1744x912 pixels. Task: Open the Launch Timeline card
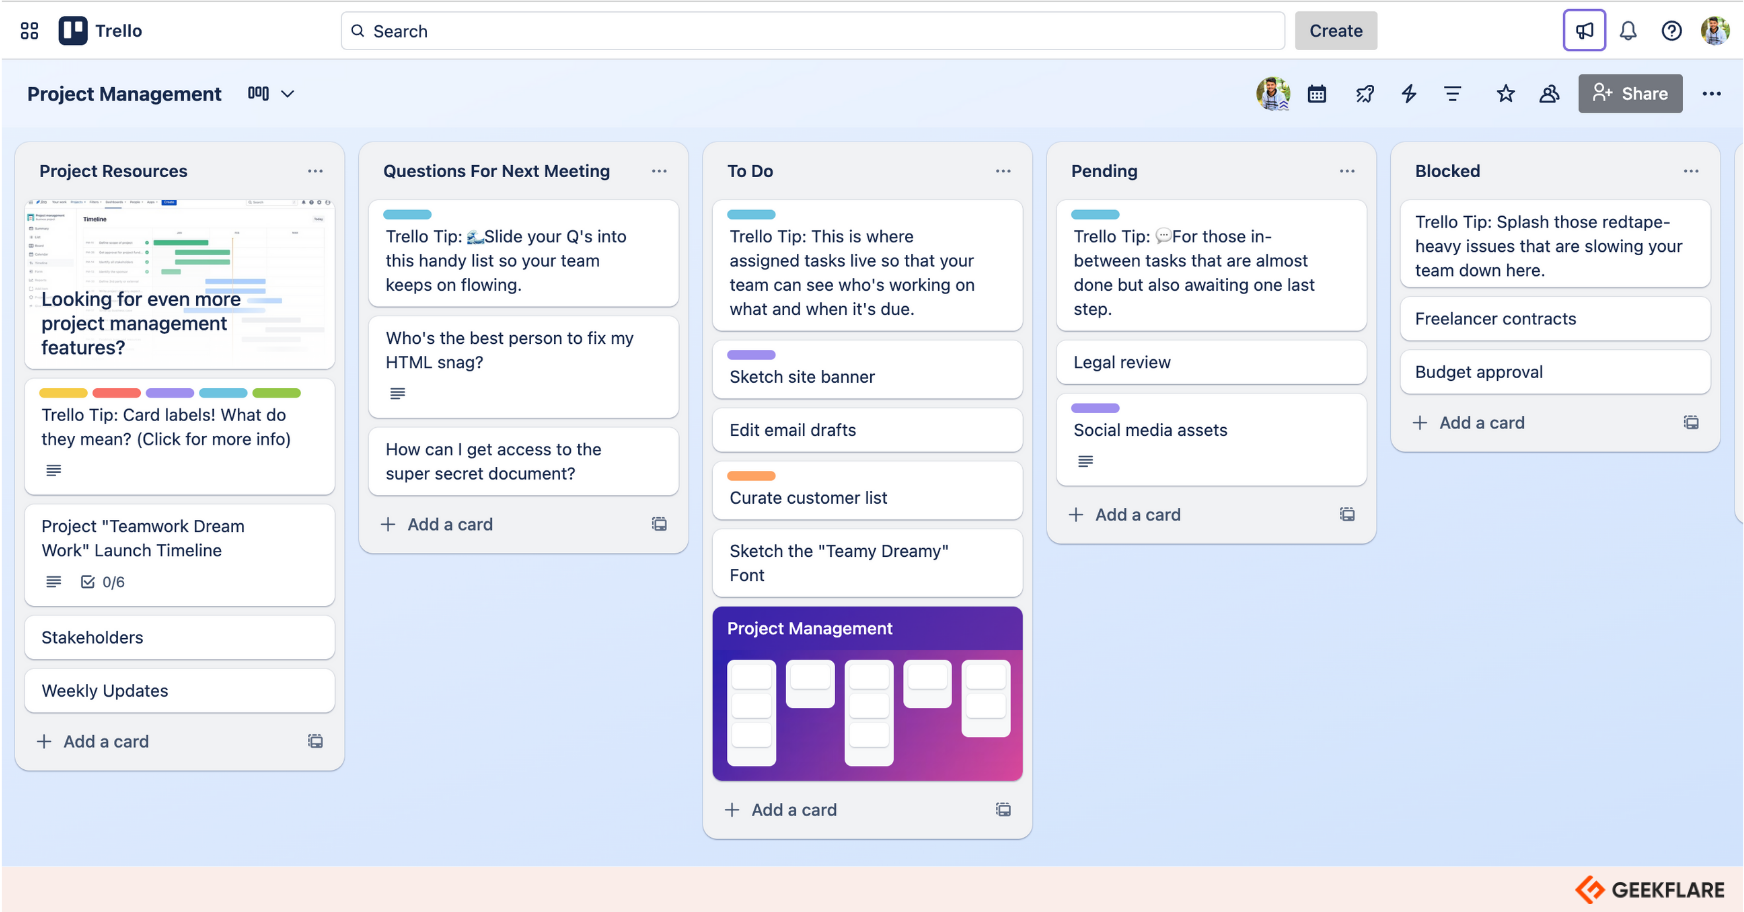click(180, 555)
